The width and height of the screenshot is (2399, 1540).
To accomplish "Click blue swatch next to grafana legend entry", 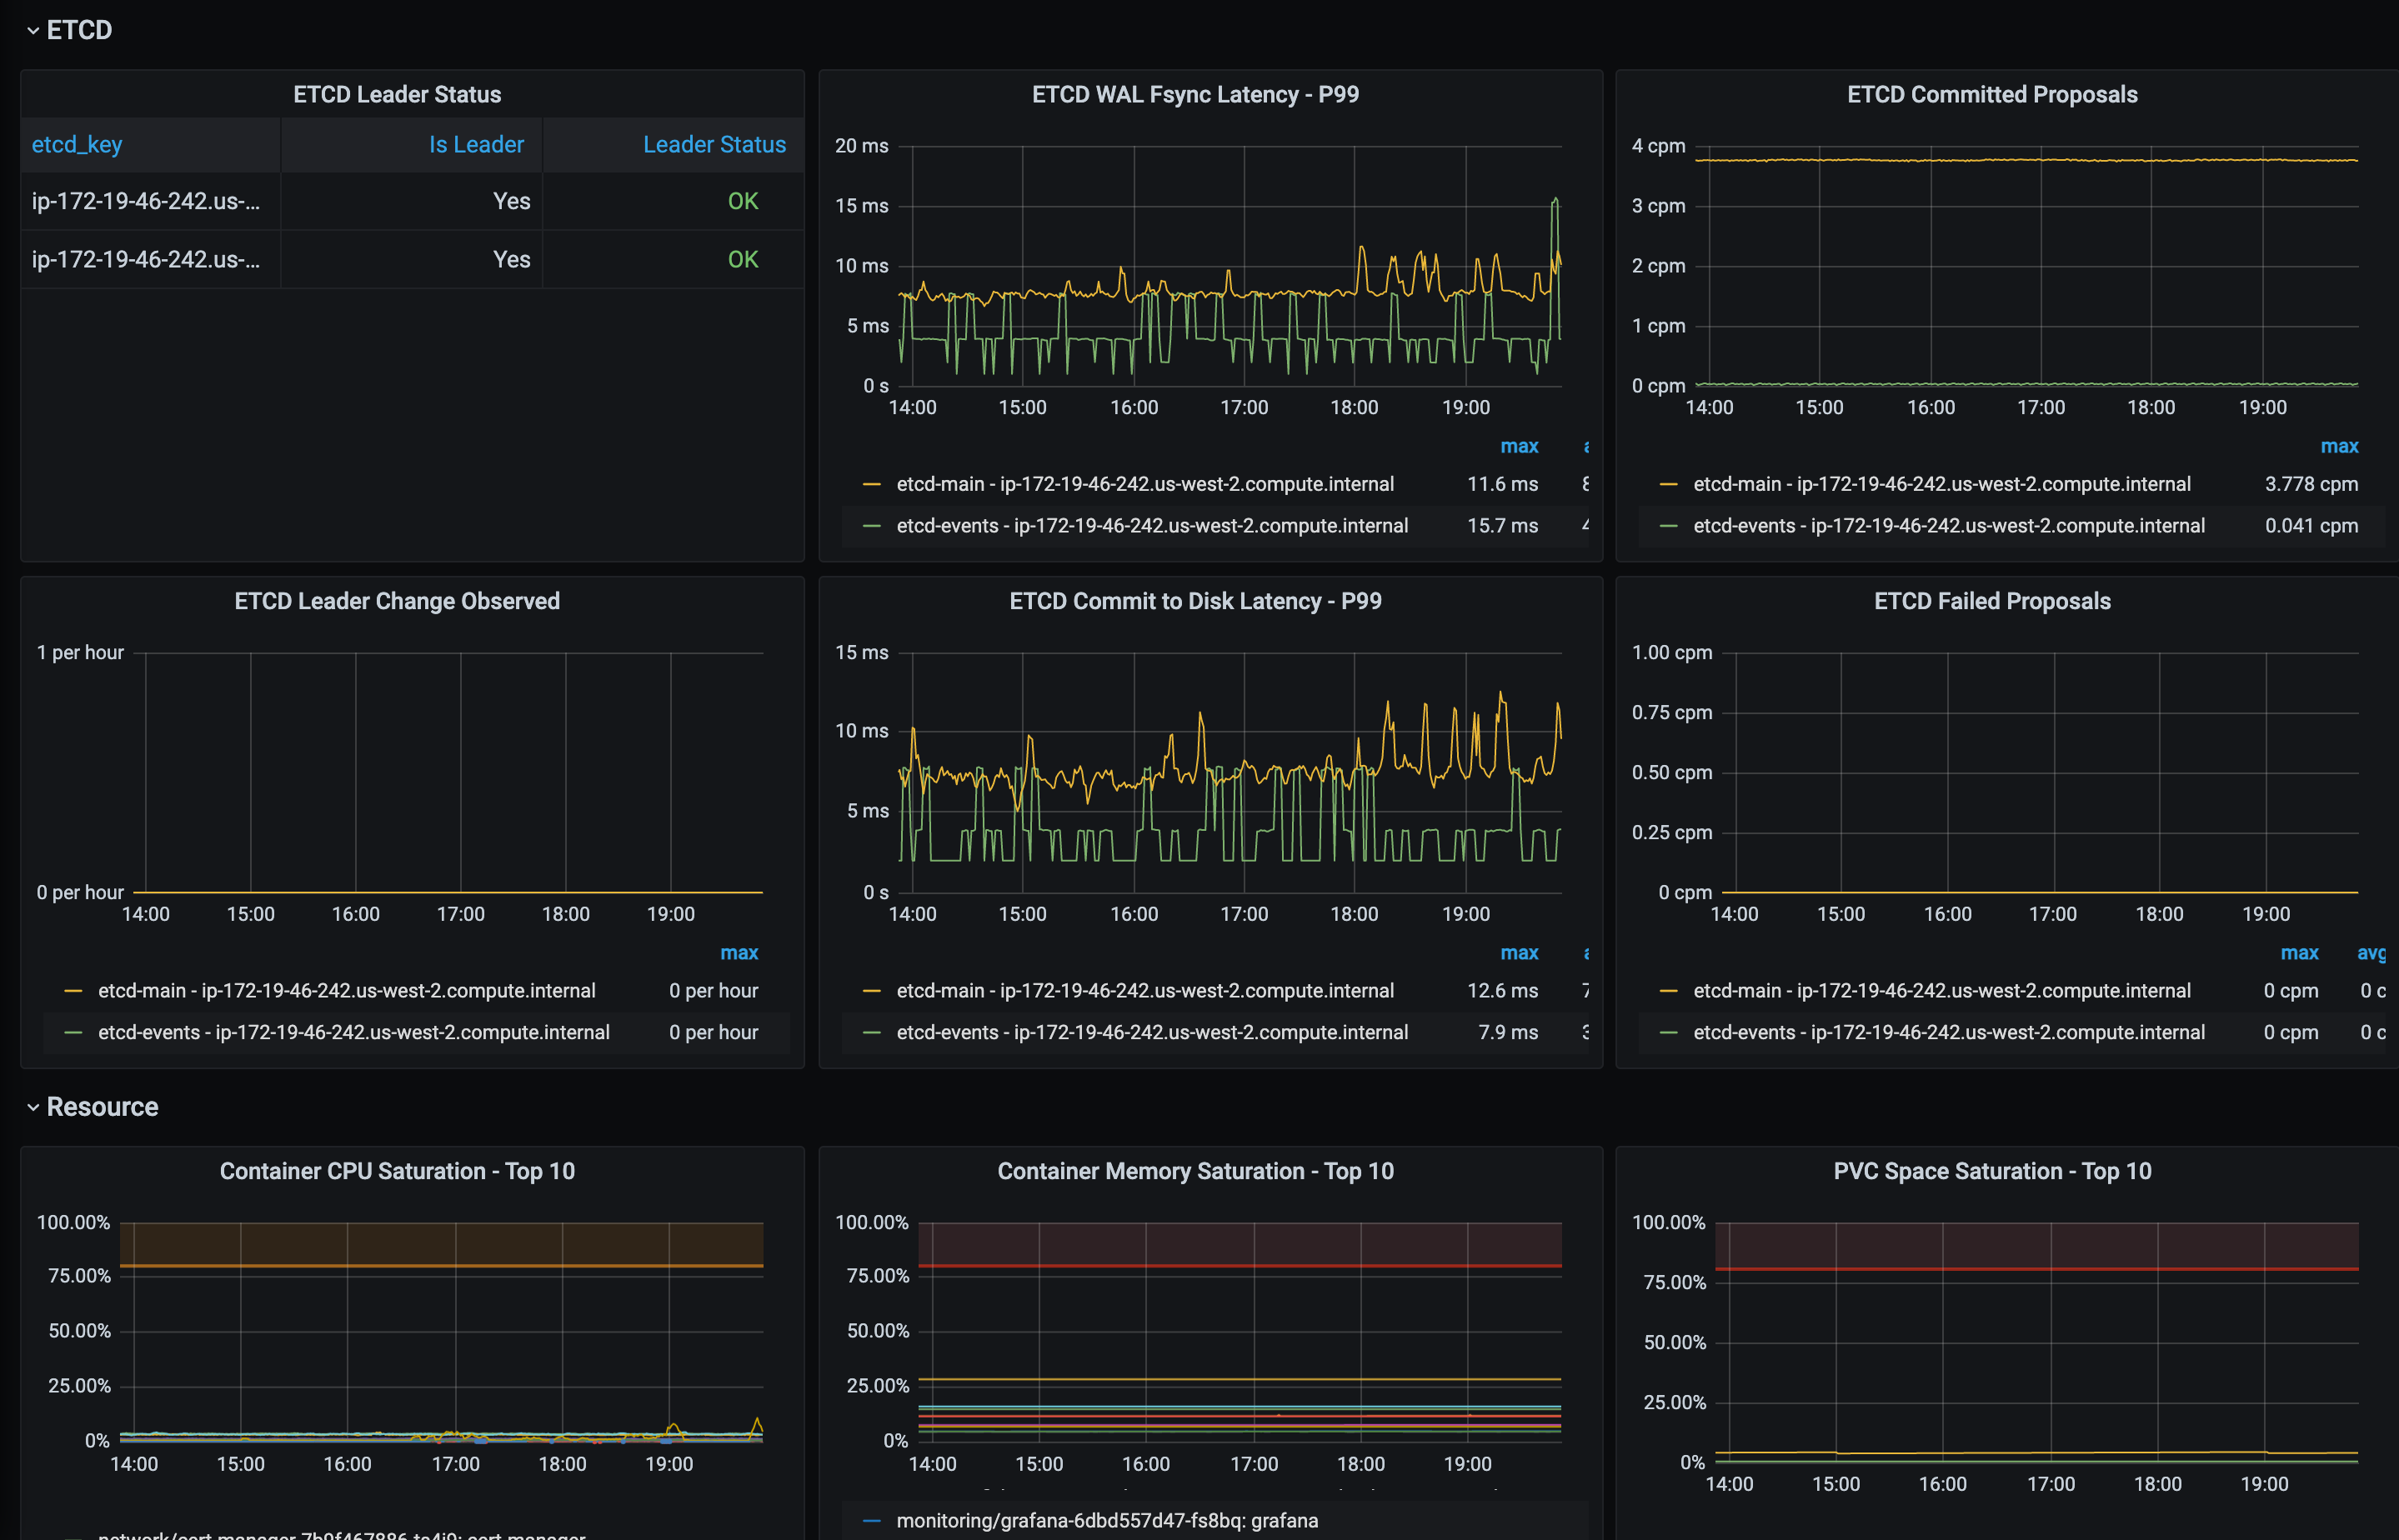I will [872, 1521].
